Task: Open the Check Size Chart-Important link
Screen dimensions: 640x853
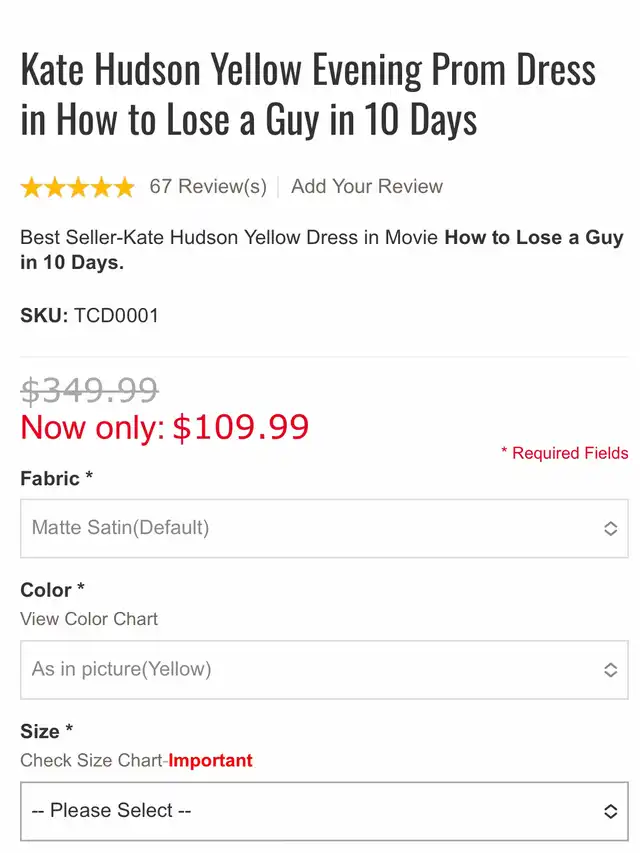Action: tap(136, 761)
